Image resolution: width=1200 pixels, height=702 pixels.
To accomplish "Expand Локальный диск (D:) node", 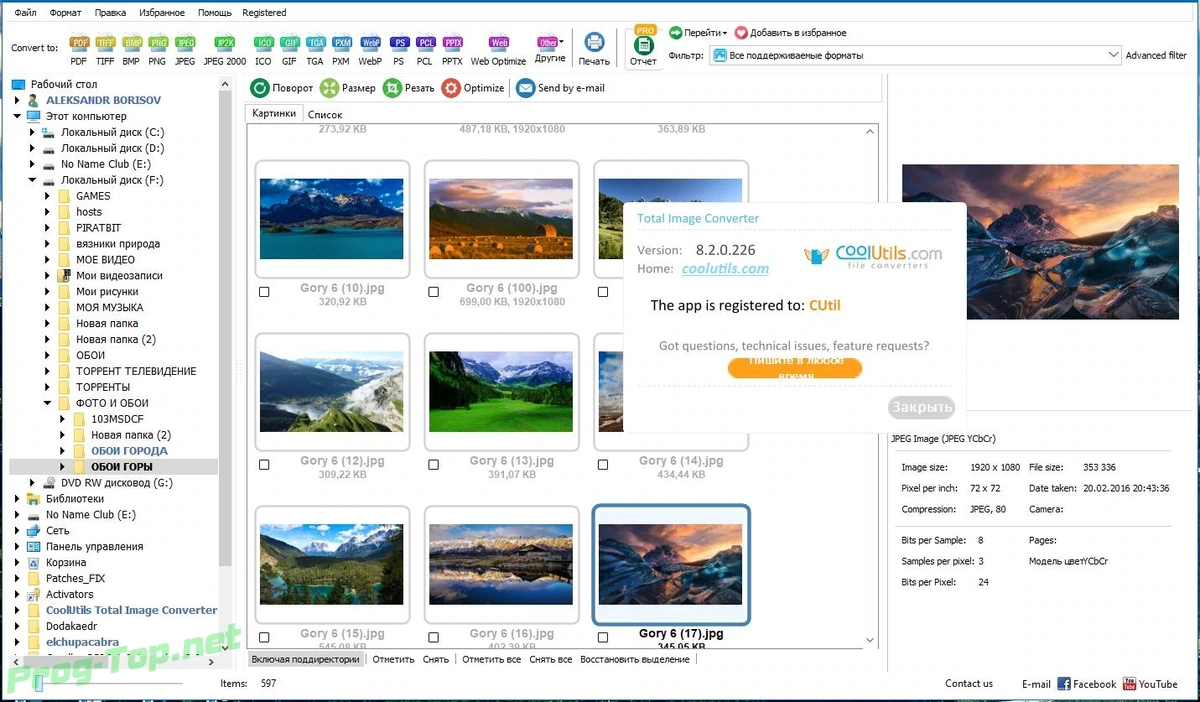I will (x=32, y=148).
